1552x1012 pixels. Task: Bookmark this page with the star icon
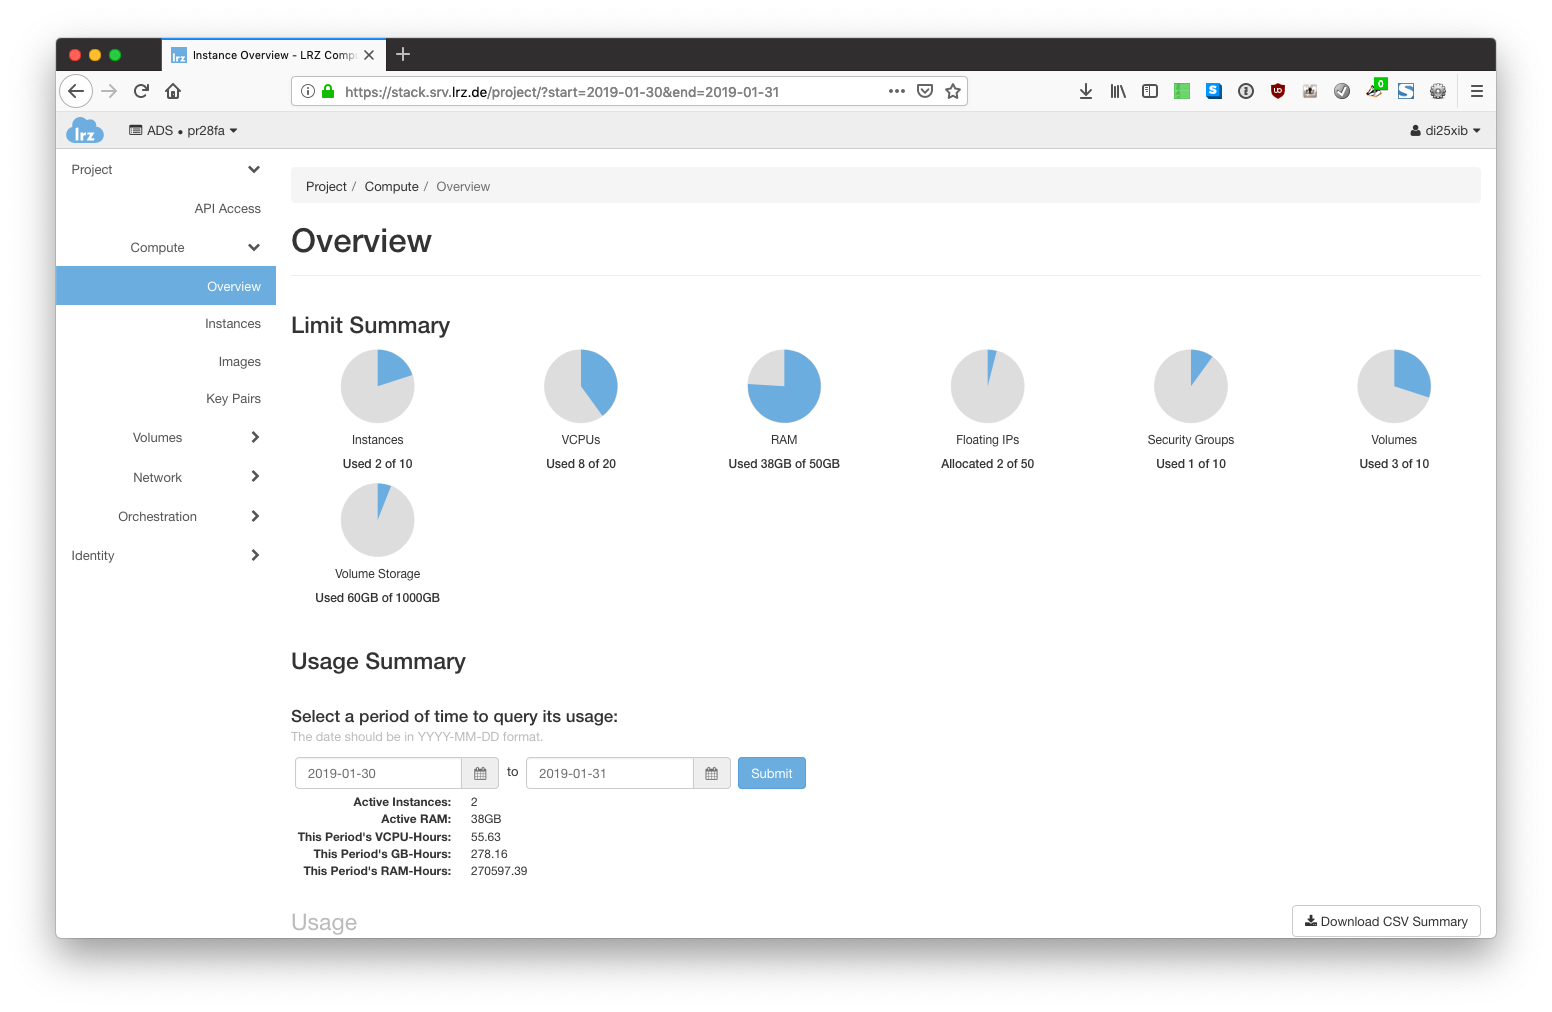click(x=953, y=91)
